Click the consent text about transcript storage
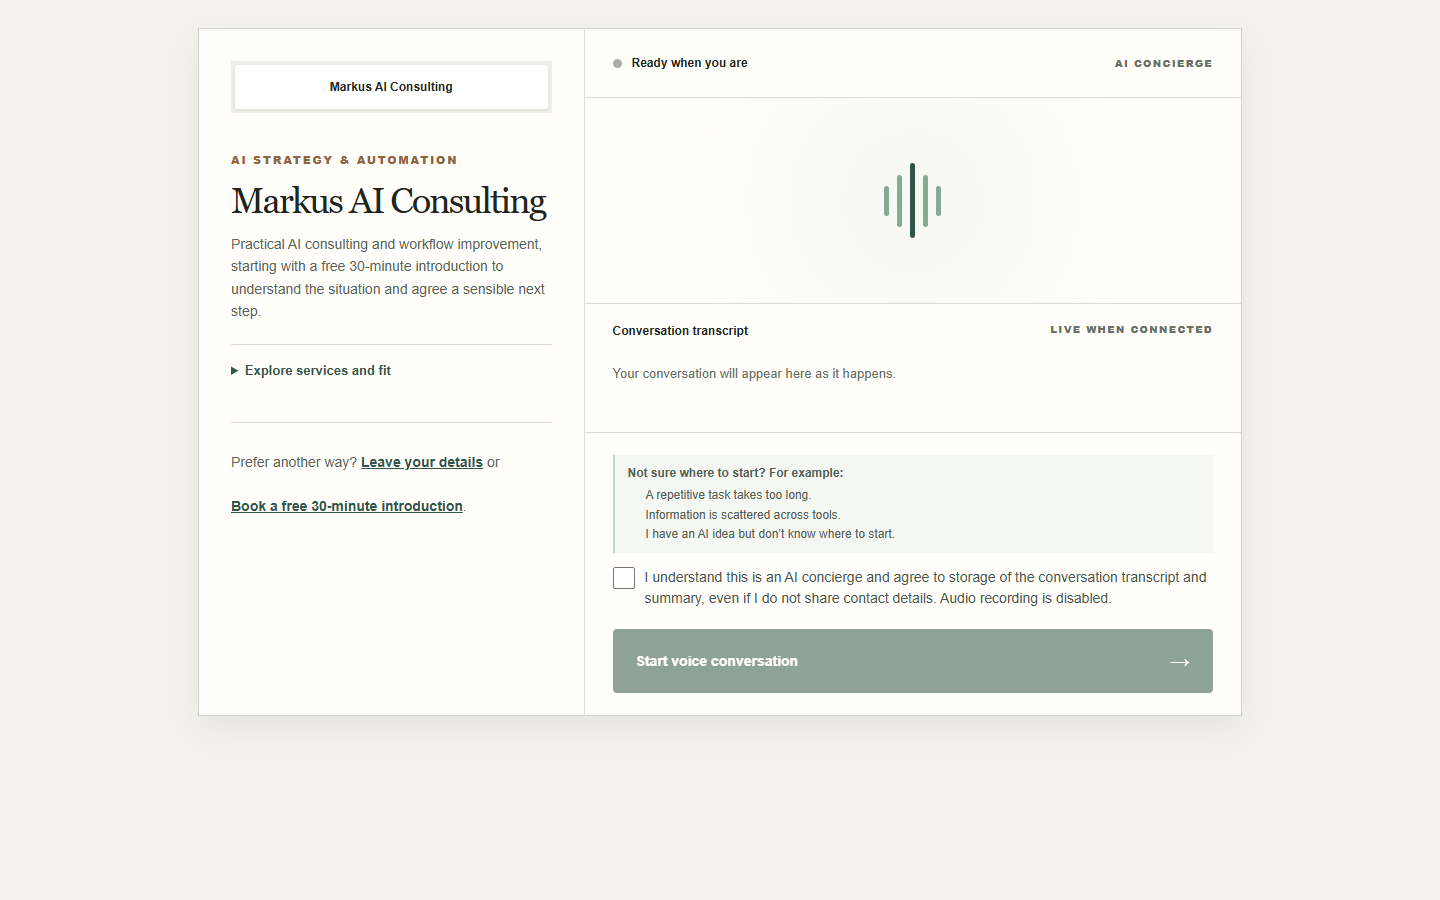This screenshot has width=1440, height=900. [926, 588]
